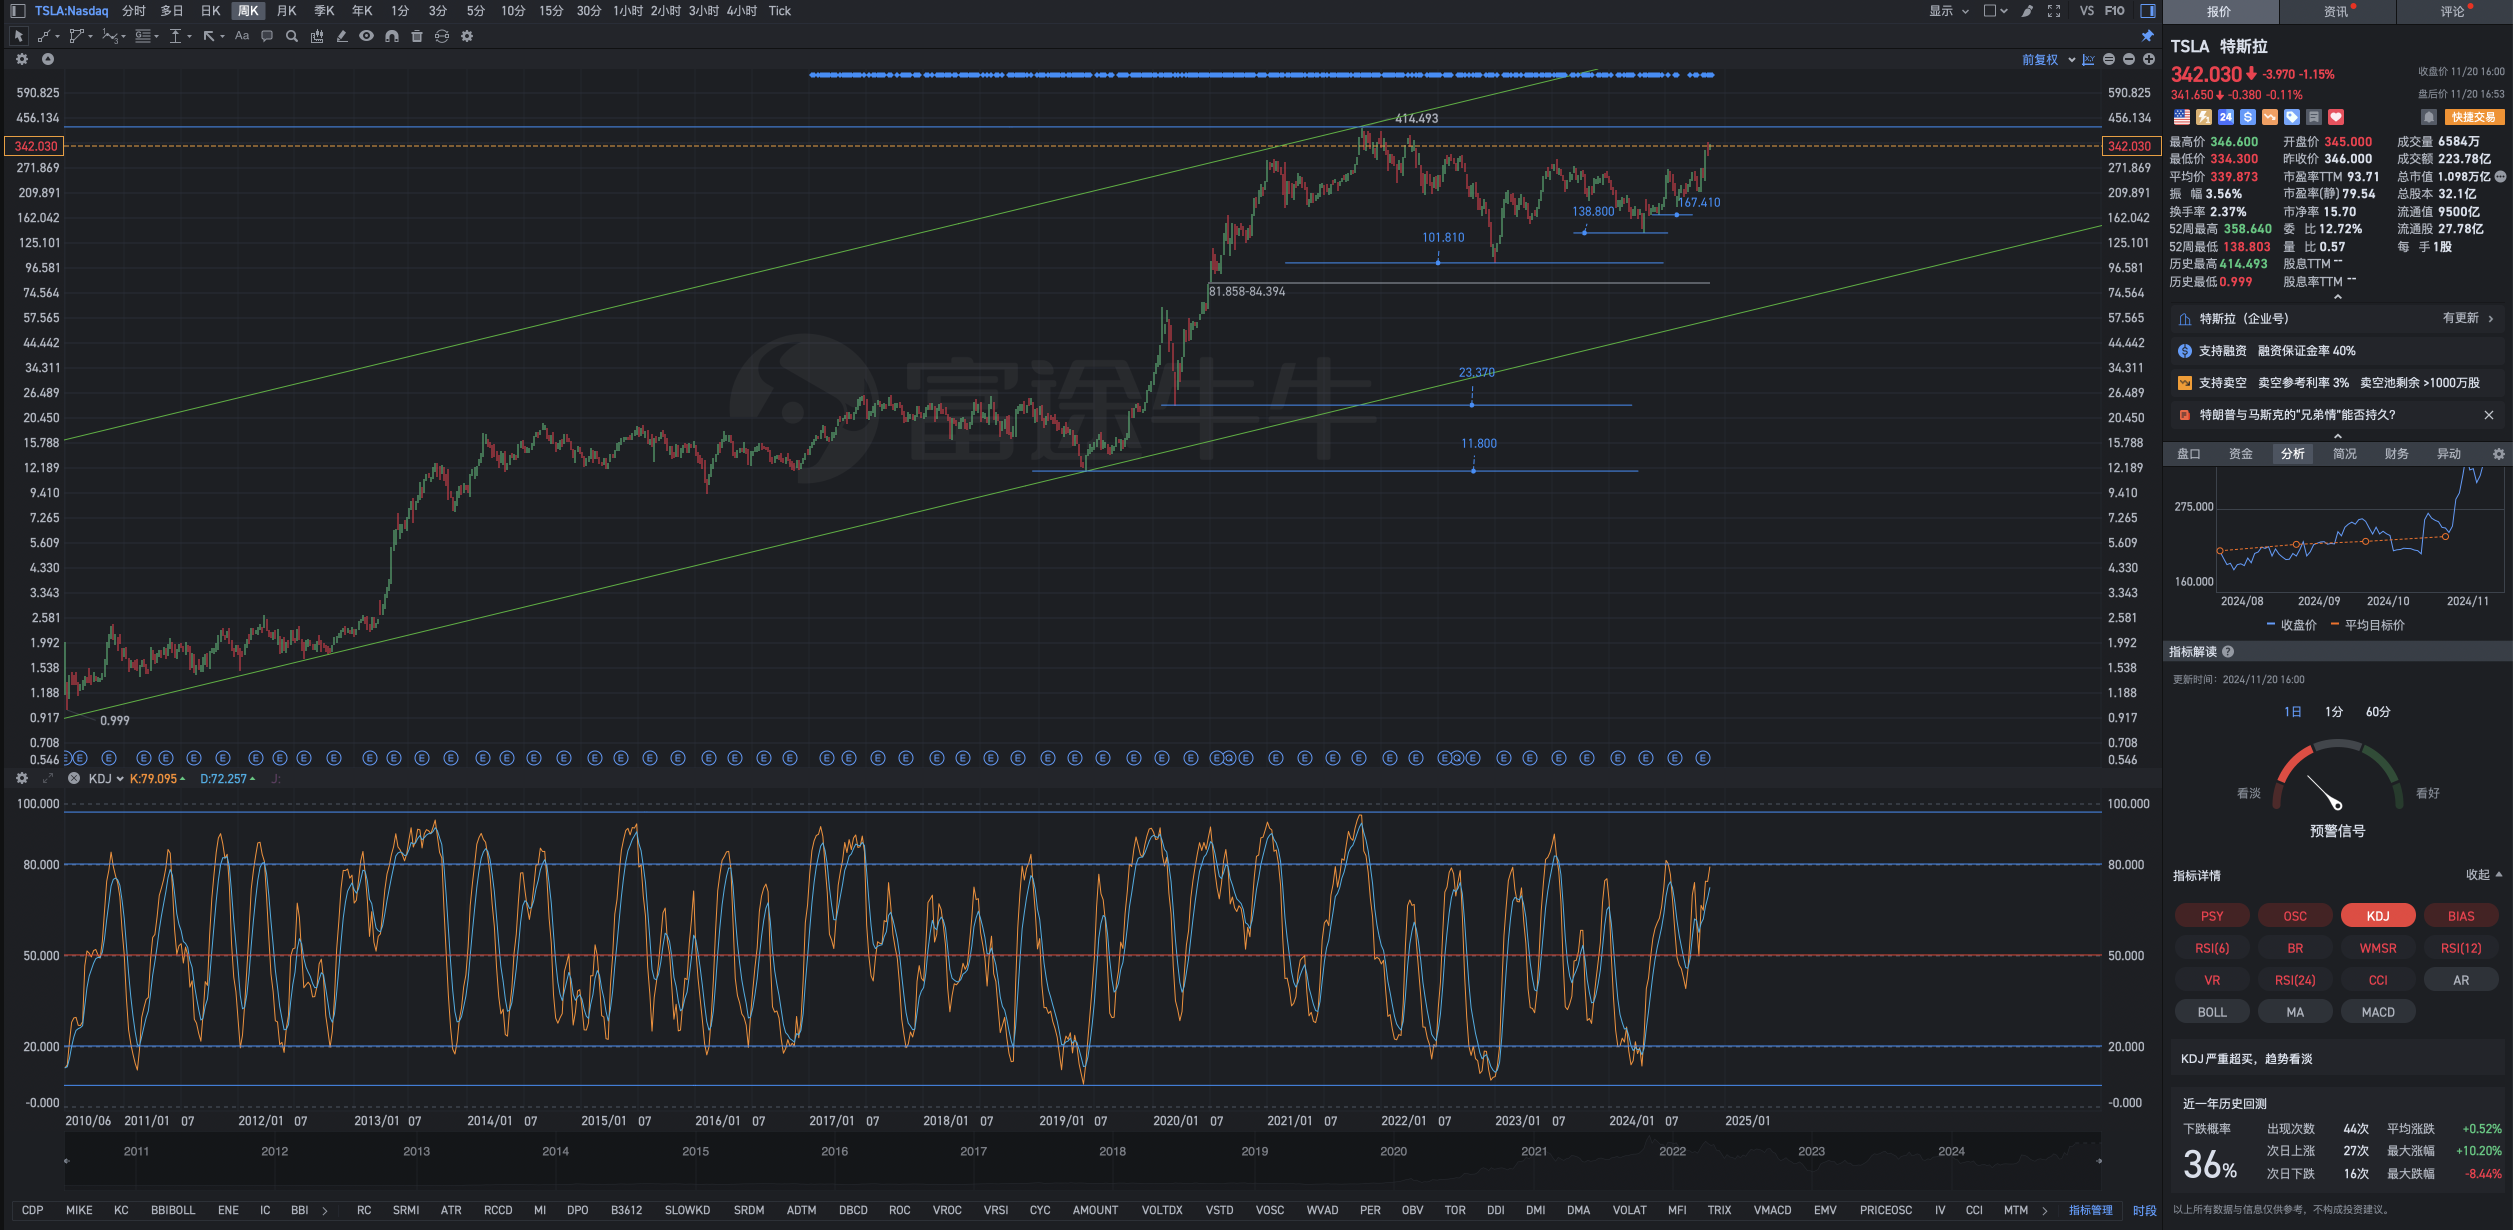This screenshot has height=1230, width=2513.
Task: Maximize the KDJ sub-chart panel
Action: click(47, 778)
